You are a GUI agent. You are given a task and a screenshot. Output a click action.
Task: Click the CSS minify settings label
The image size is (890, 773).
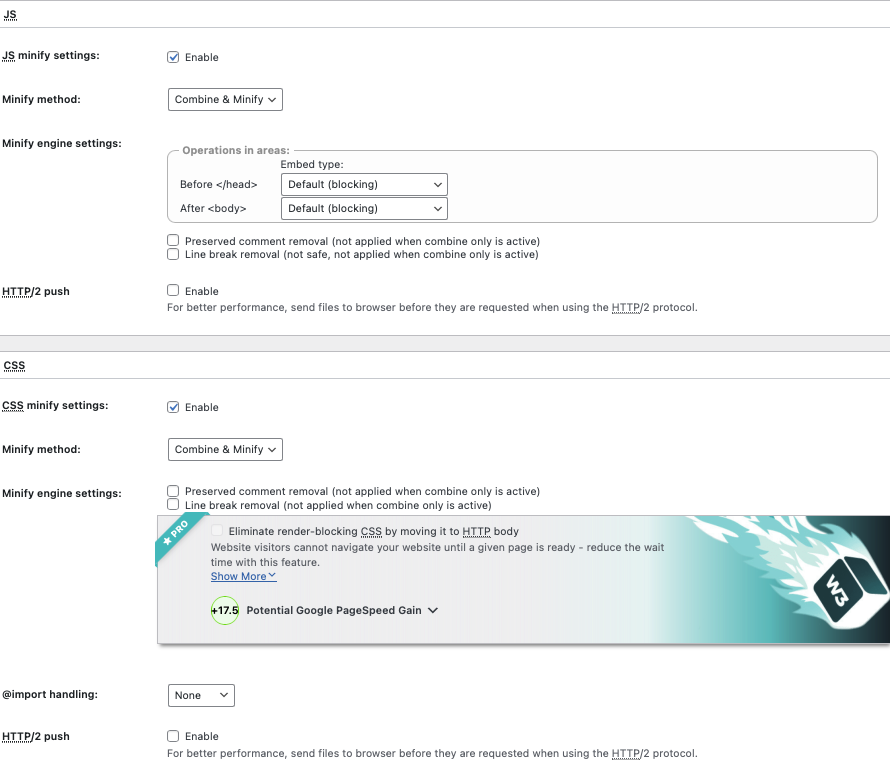point(55,405)
